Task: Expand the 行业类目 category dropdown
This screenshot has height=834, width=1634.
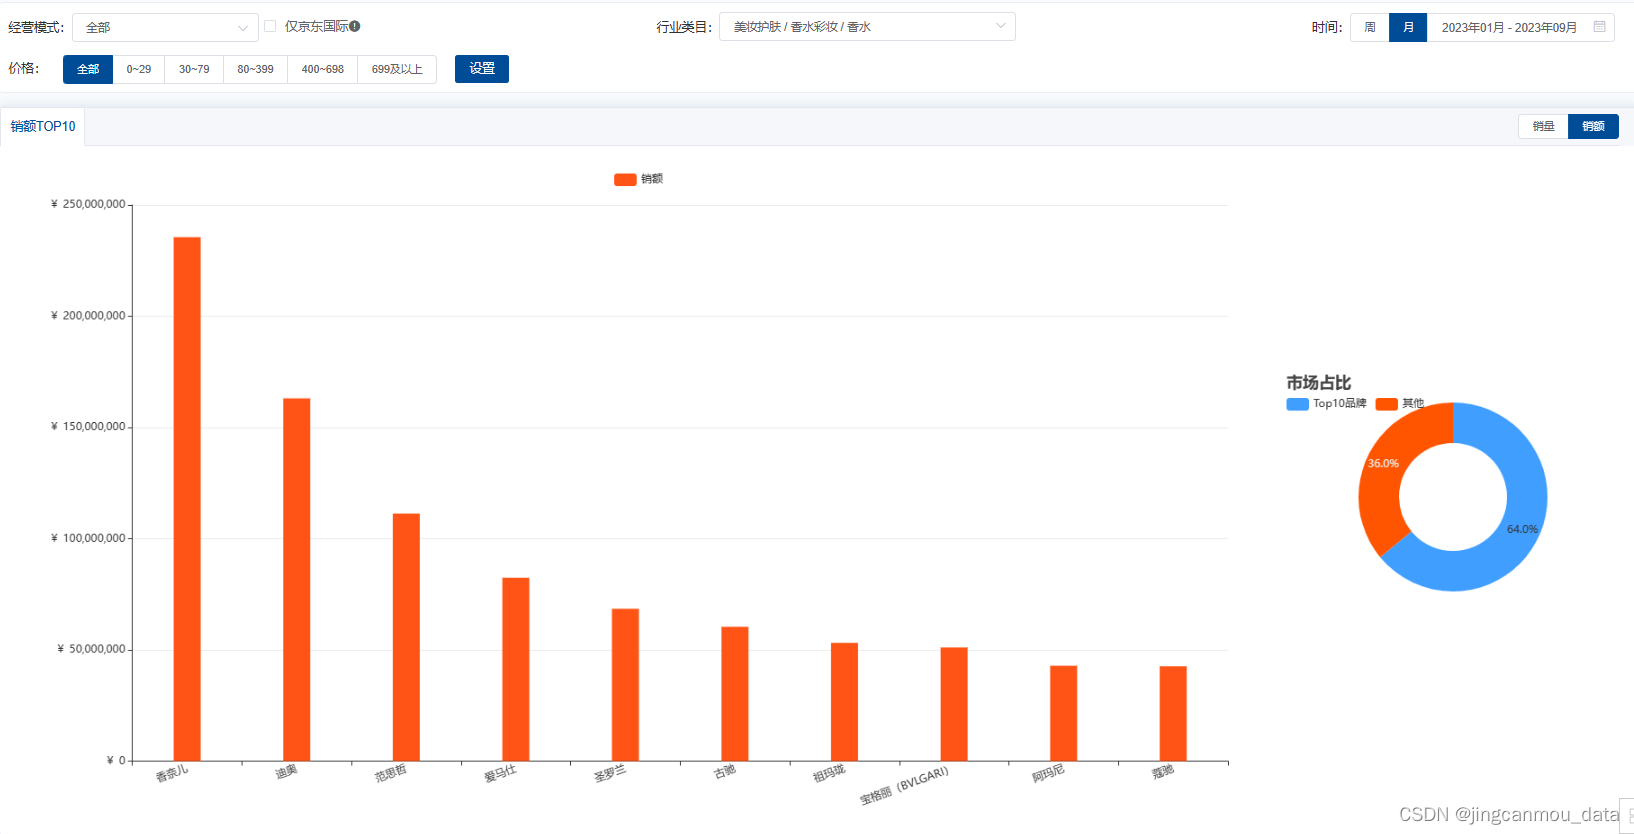Action: pyautogui.click(x=867, y=27)
